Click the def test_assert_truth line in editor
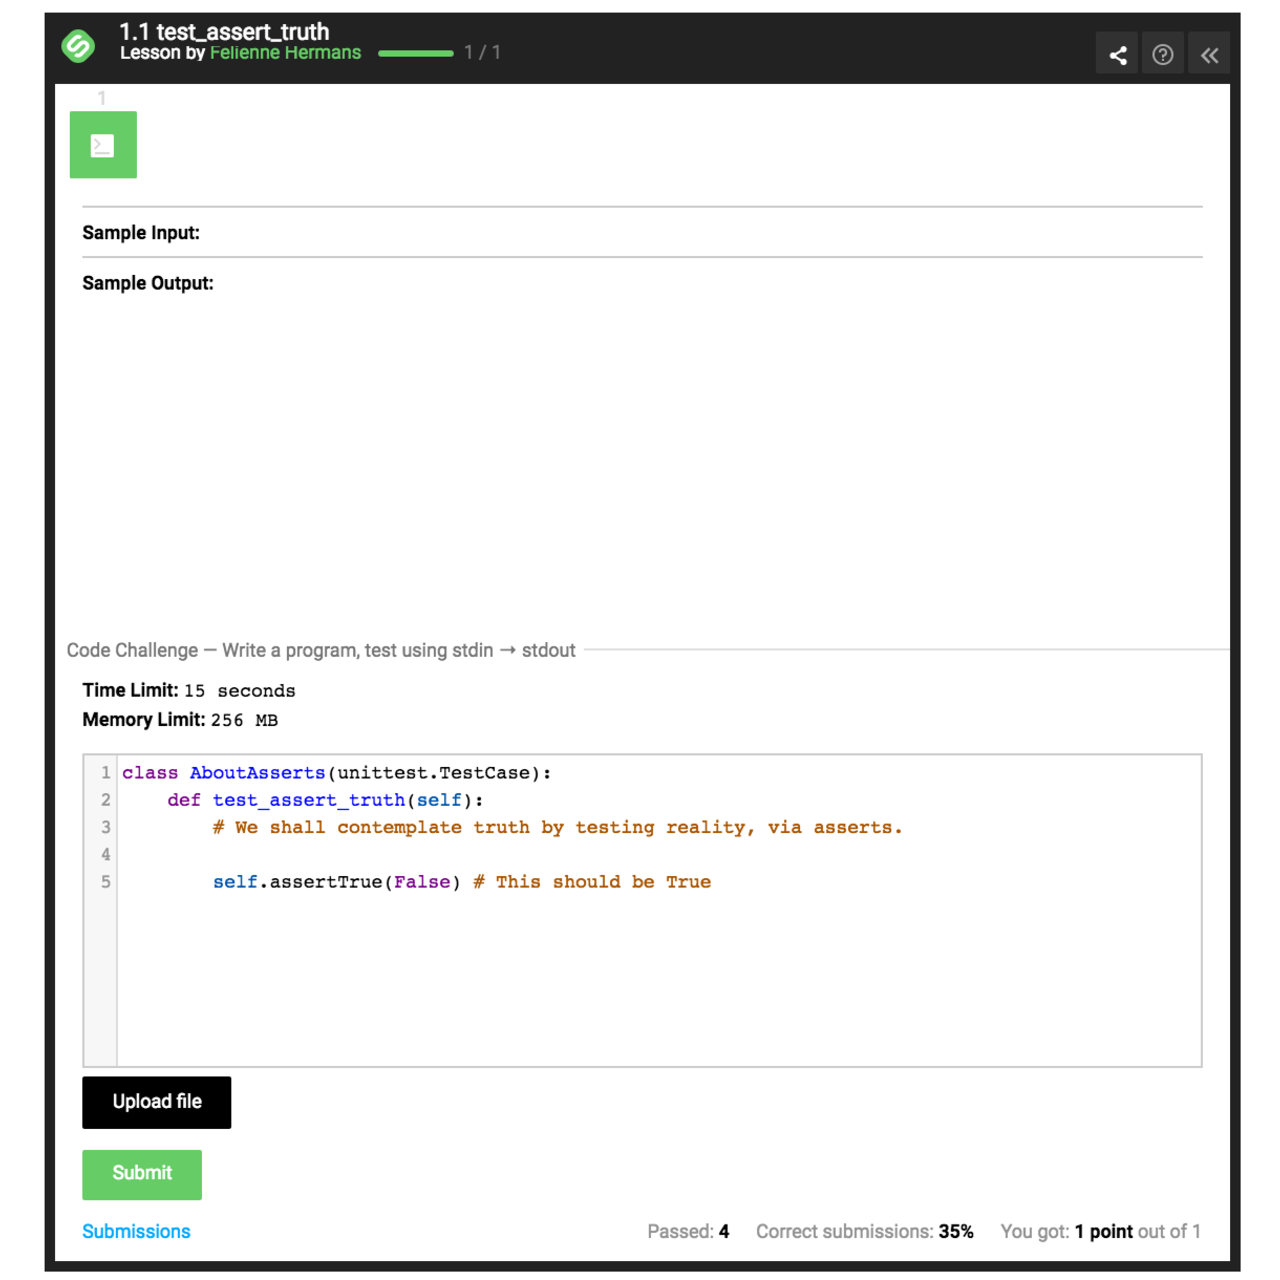This screenshot has width=1280, height=1280. pyautogui.click(x=325, y=800)
